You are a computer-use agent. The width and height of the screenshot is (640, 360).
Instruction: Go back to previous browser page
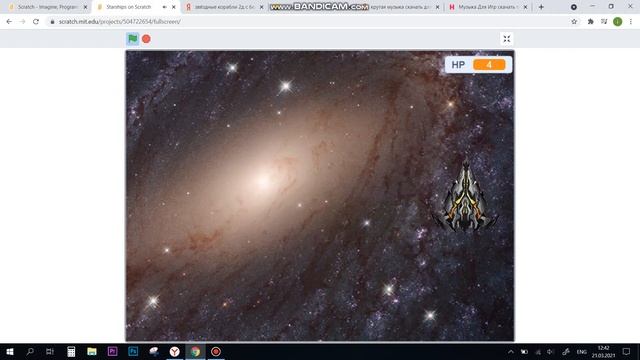9,22
